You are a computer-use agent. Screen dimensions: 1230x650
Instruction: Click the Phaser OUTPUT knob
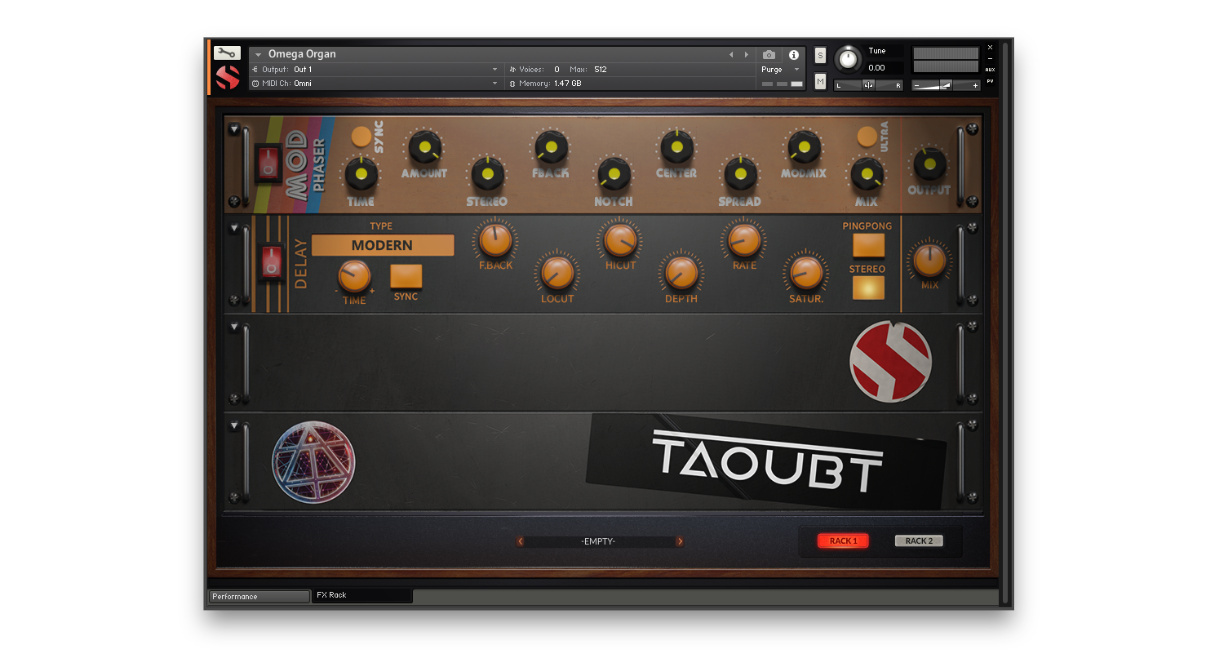[929, 164]
